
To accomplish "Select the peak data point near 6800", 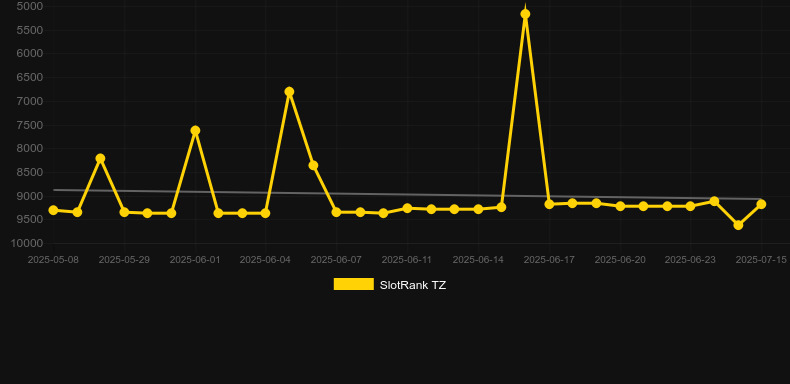I will (289, 92).
